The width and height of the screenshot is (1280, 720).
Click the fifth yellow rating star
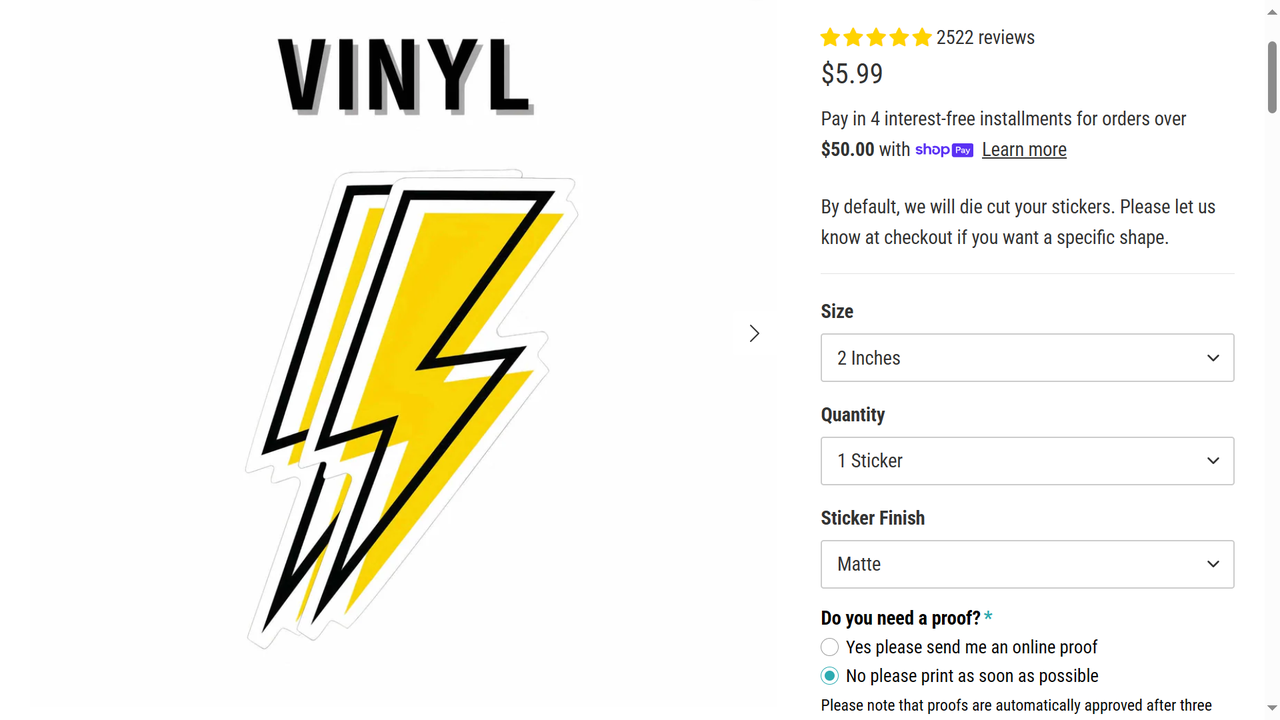[922, 38]
